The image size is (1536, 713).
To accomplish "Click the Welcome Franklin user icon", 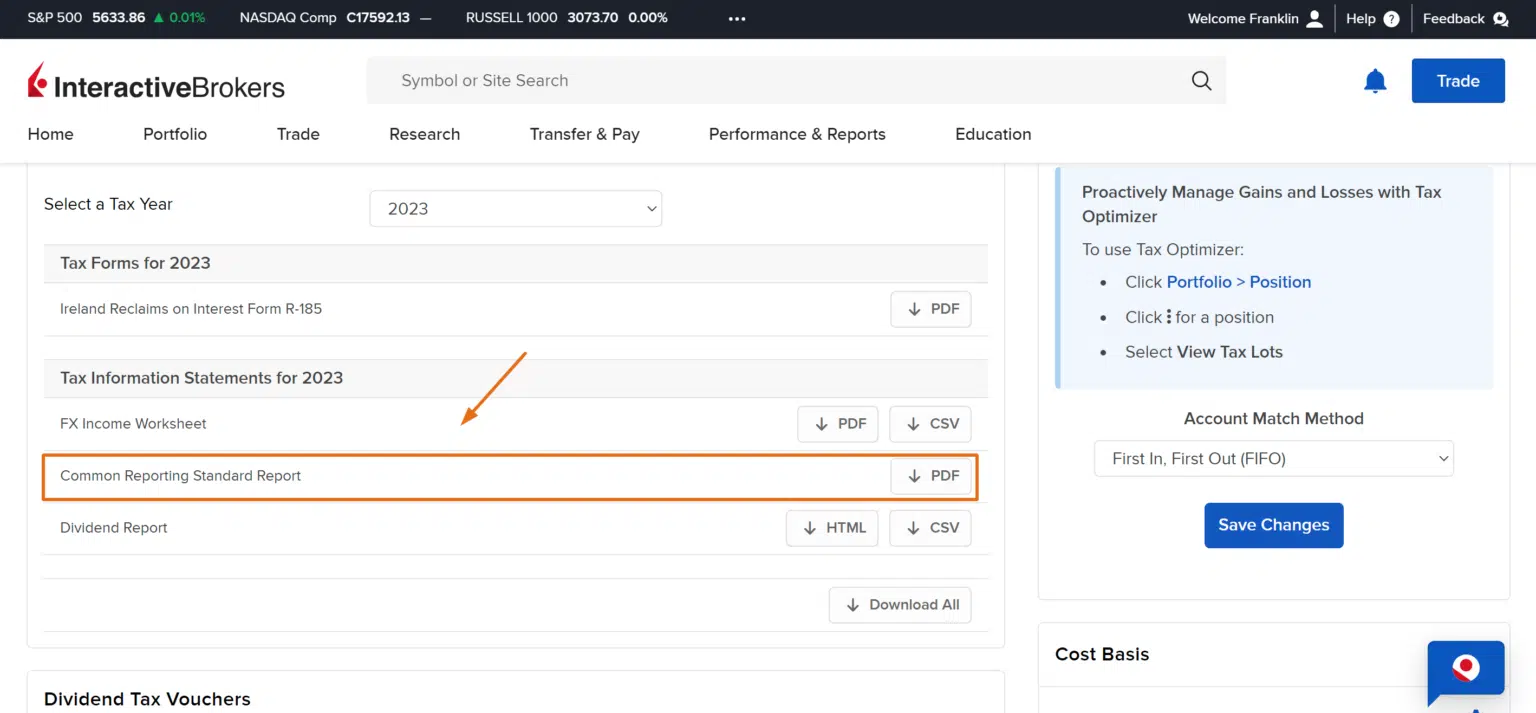I will tap(1314, 19).
